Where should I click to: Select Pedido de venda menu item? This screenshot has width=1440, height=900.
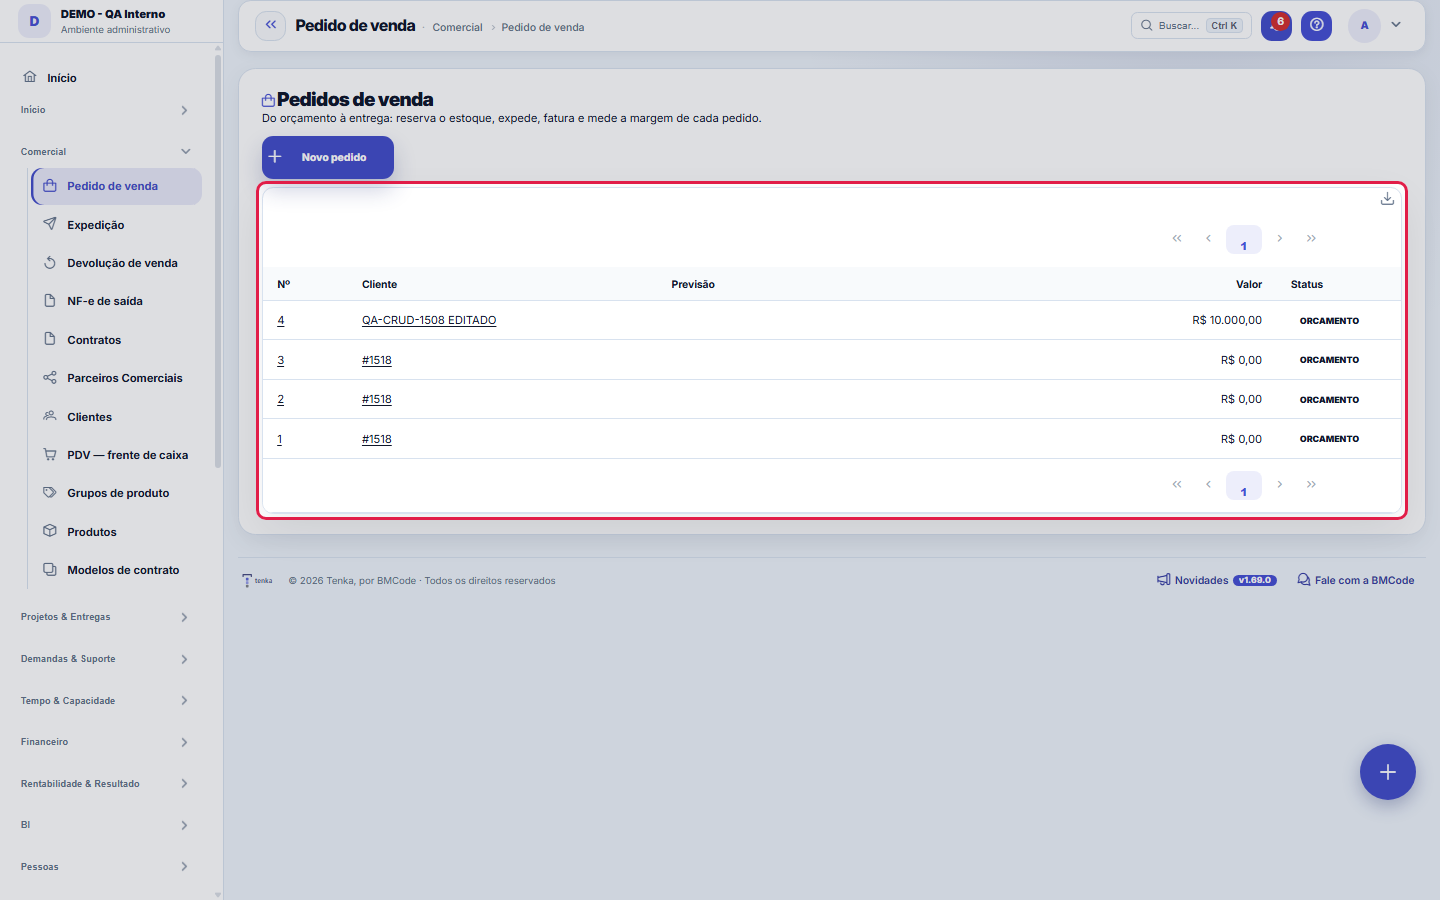(x=117, y=186)
